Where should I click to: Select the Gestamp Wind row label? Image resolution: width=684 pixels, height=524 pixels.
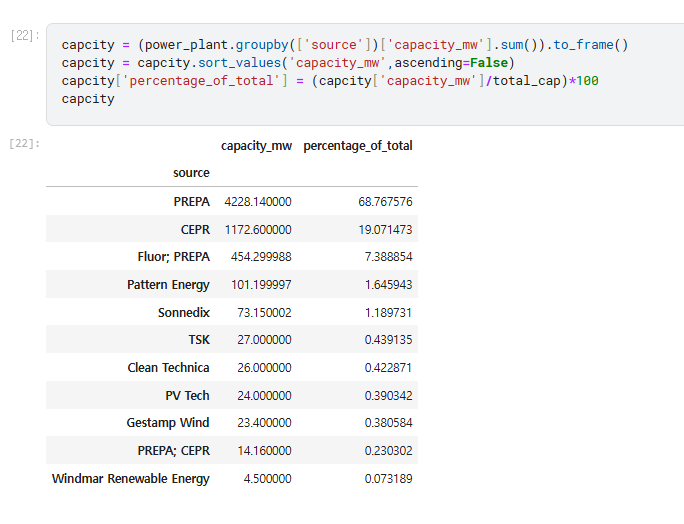[168, 423]
